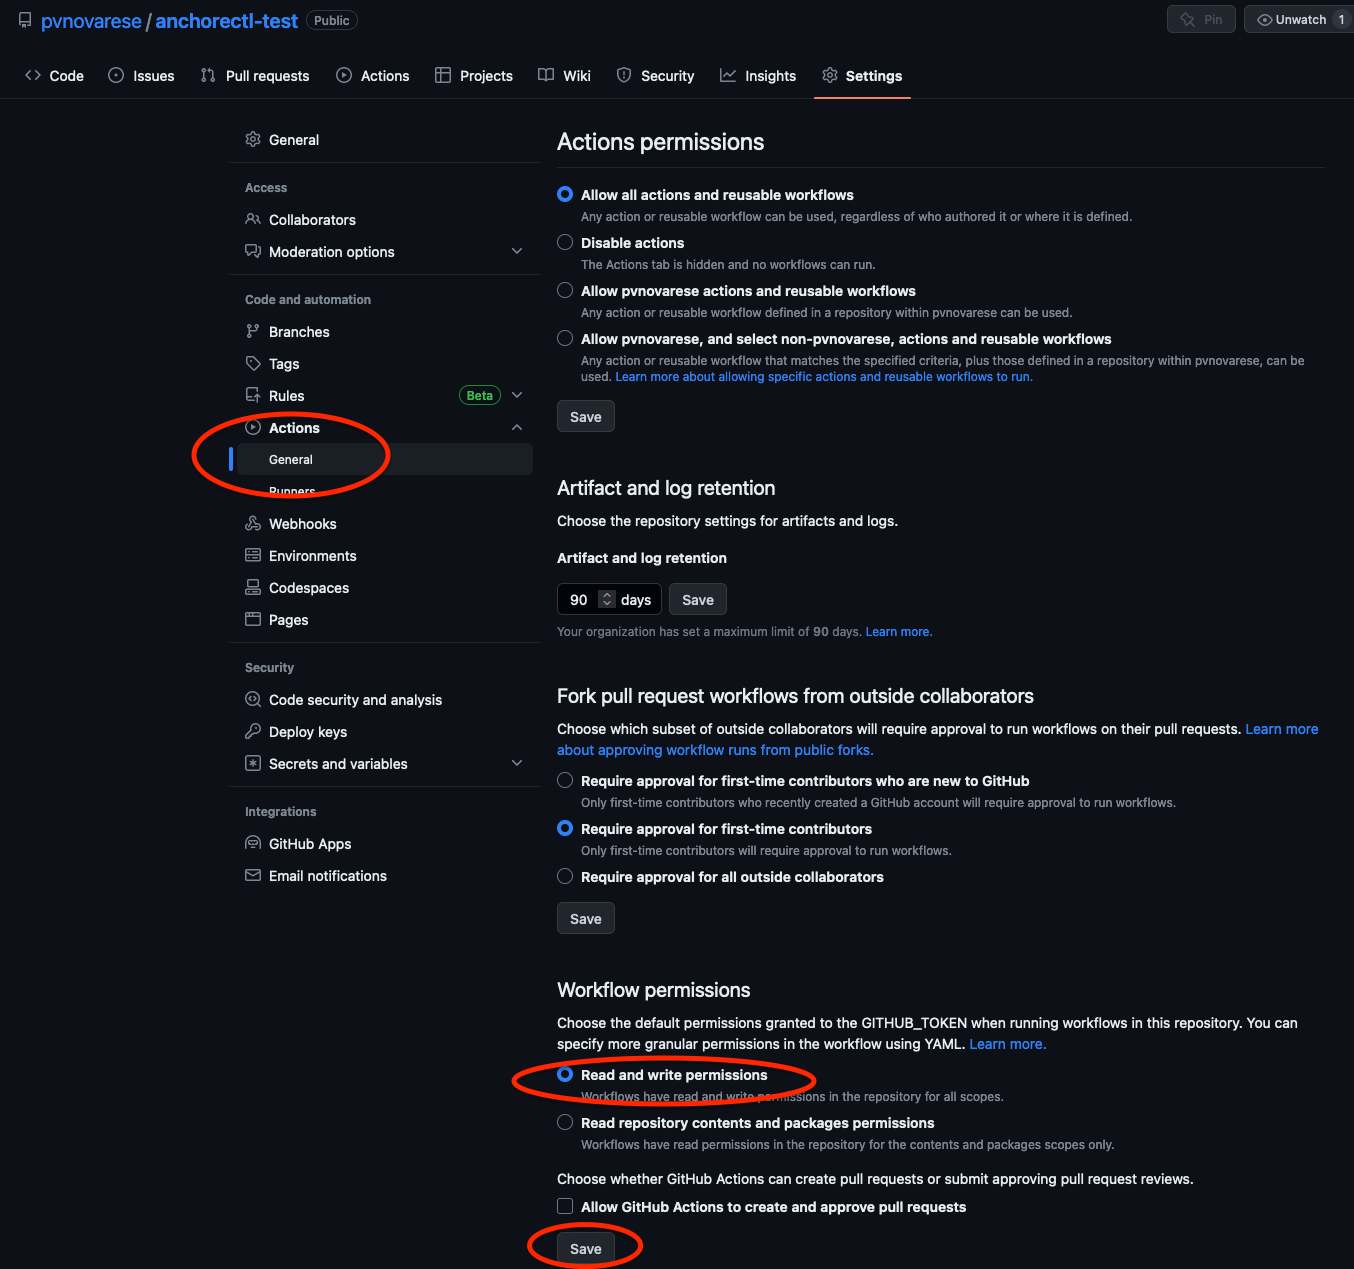Expand the Moderation options section
Screen dimensions: 1354x1269
[x=517, y=252]
